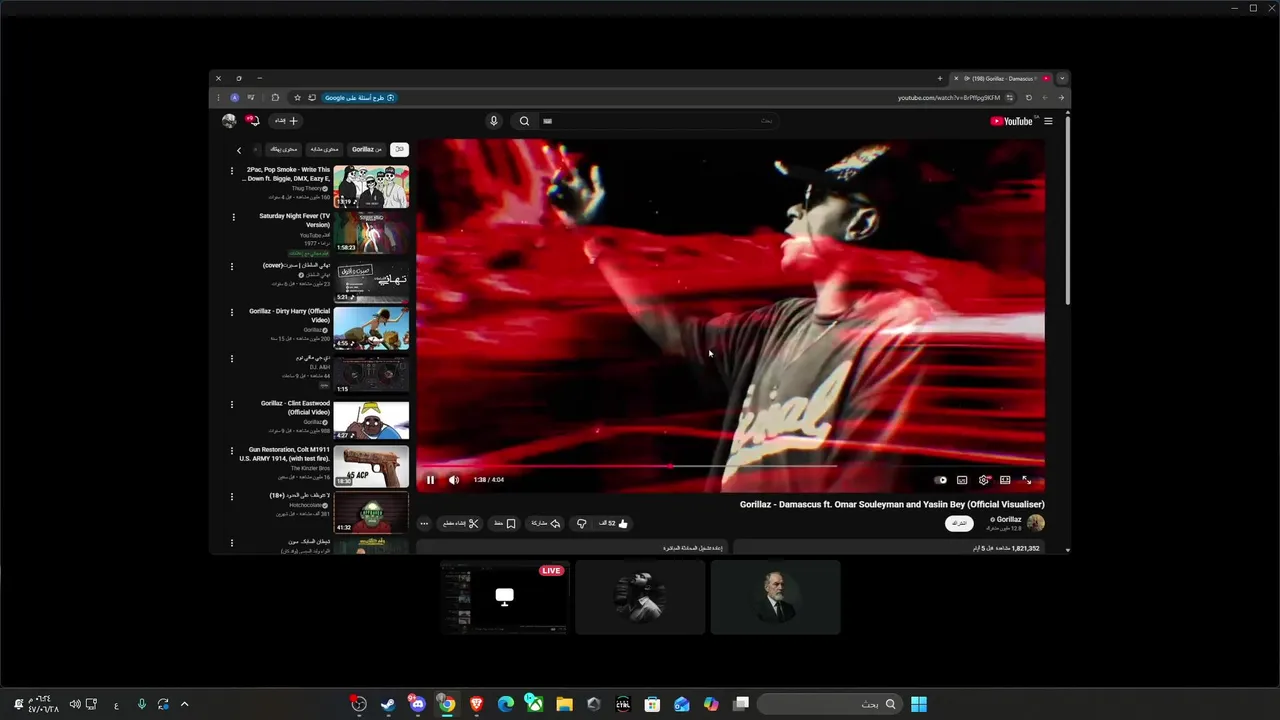Pause the playing video
The height and width of the screenshot is (720, 1280).
coord(431,480)
